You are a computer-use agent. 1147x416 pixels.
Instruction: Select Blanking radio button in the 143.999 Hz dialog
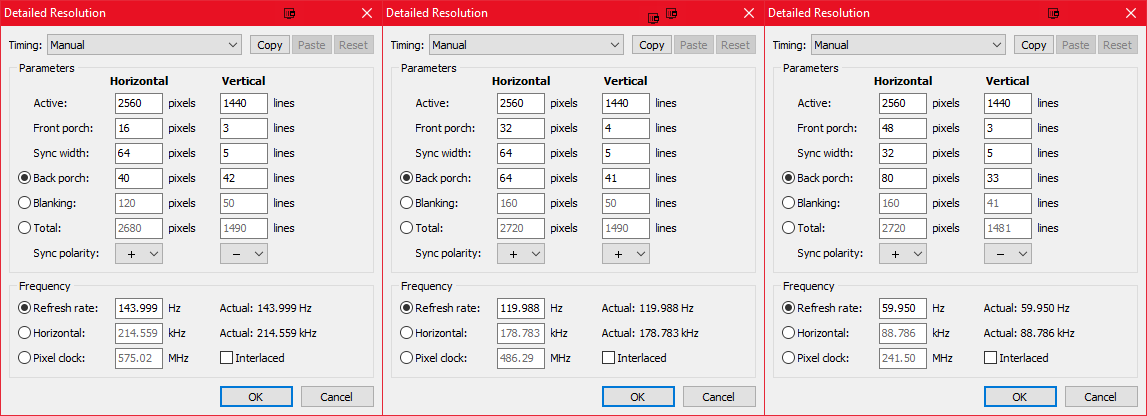click(x=25, y=203)
